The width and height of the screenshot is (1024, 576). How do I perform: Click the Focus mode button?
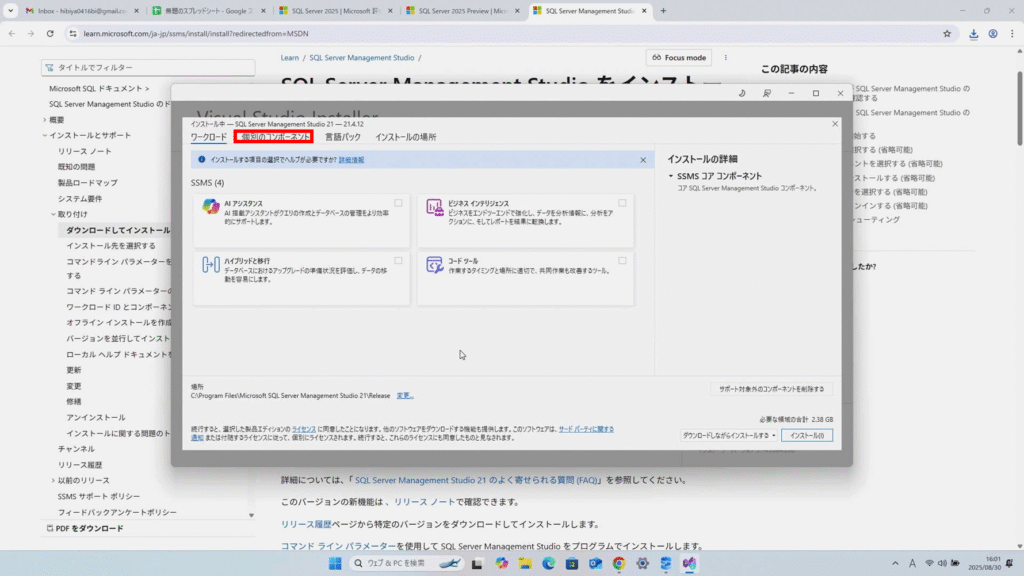(x=679, y=57)
